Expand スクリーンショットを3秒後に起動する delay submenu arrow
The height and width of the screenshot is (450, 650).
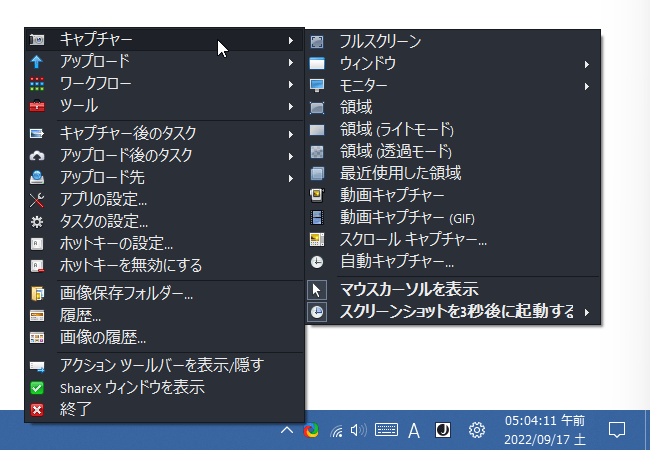click(587, 312)
